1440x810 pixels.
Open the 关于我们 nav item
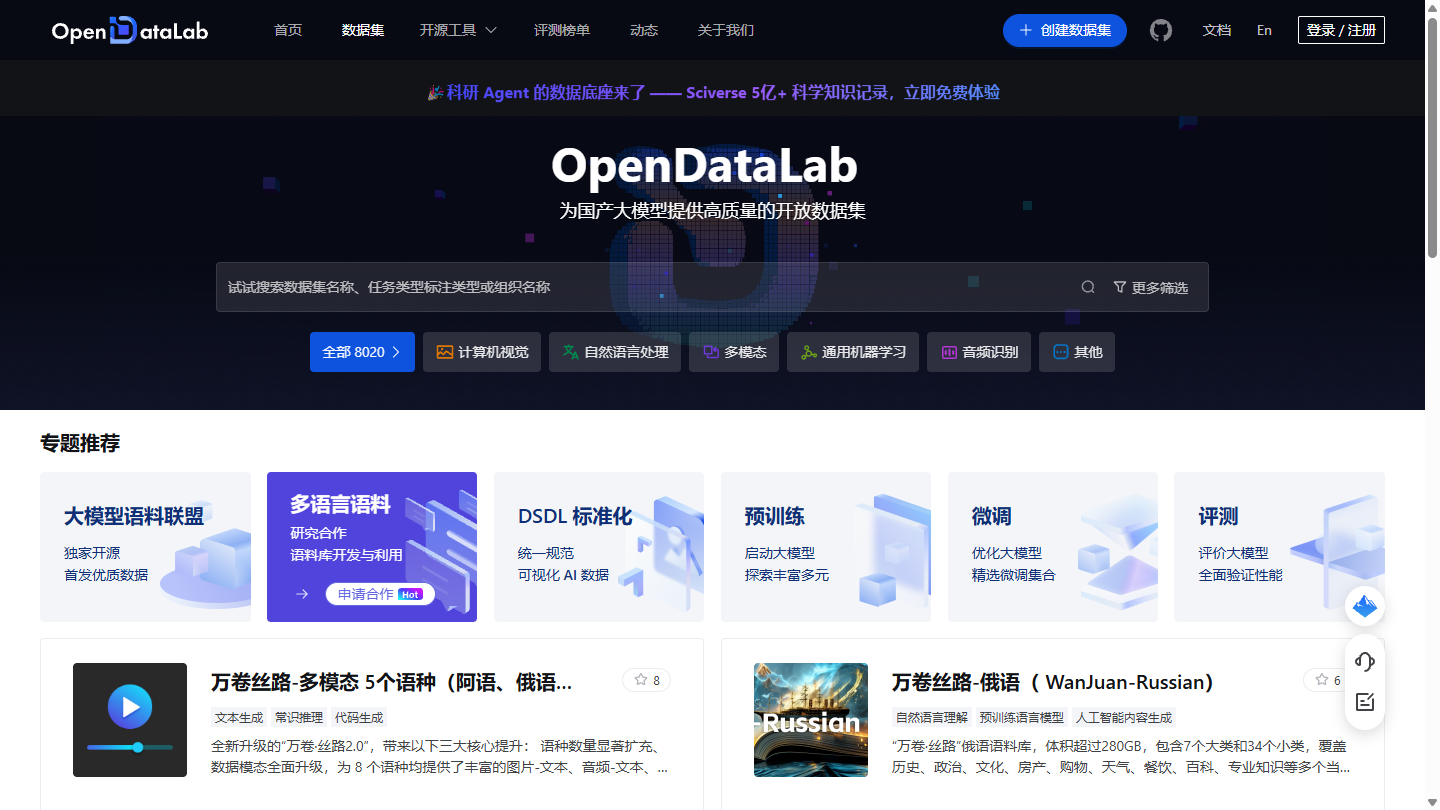click(x=726, y=30)
